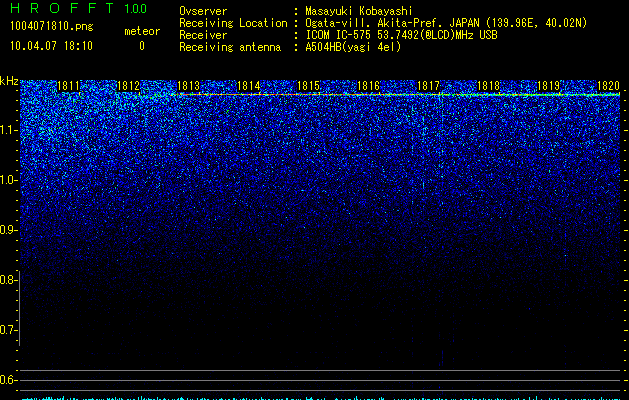This screenshot has height=400, width=629.
Task: Click the date 10.04.07 18:10
Action: pyautogui.click(x=51, y=46)
